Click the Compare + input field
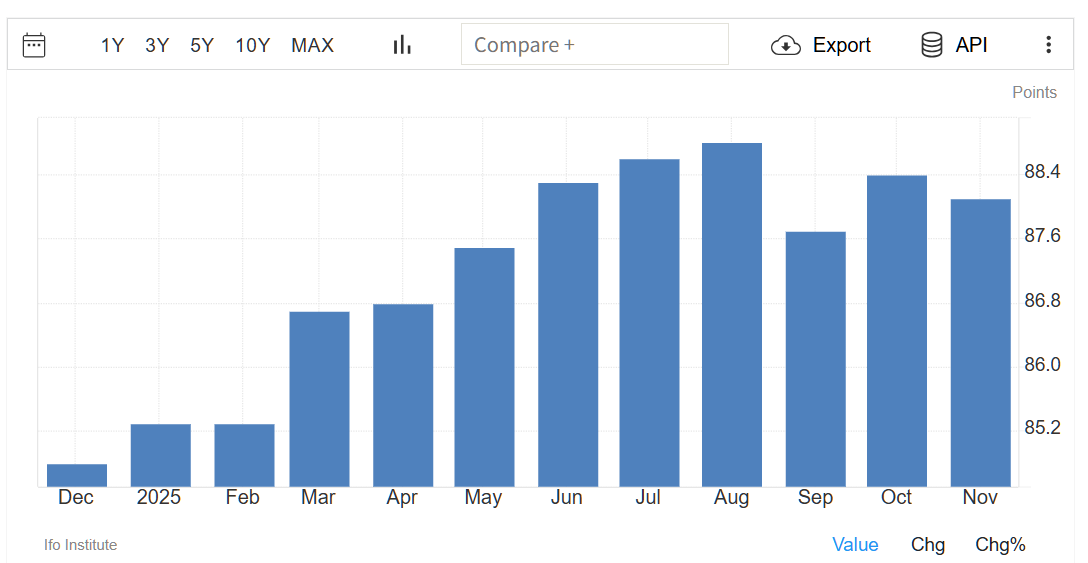Image resolution: width=1088 pixels, height=563 pixels. tap(594, 45)
